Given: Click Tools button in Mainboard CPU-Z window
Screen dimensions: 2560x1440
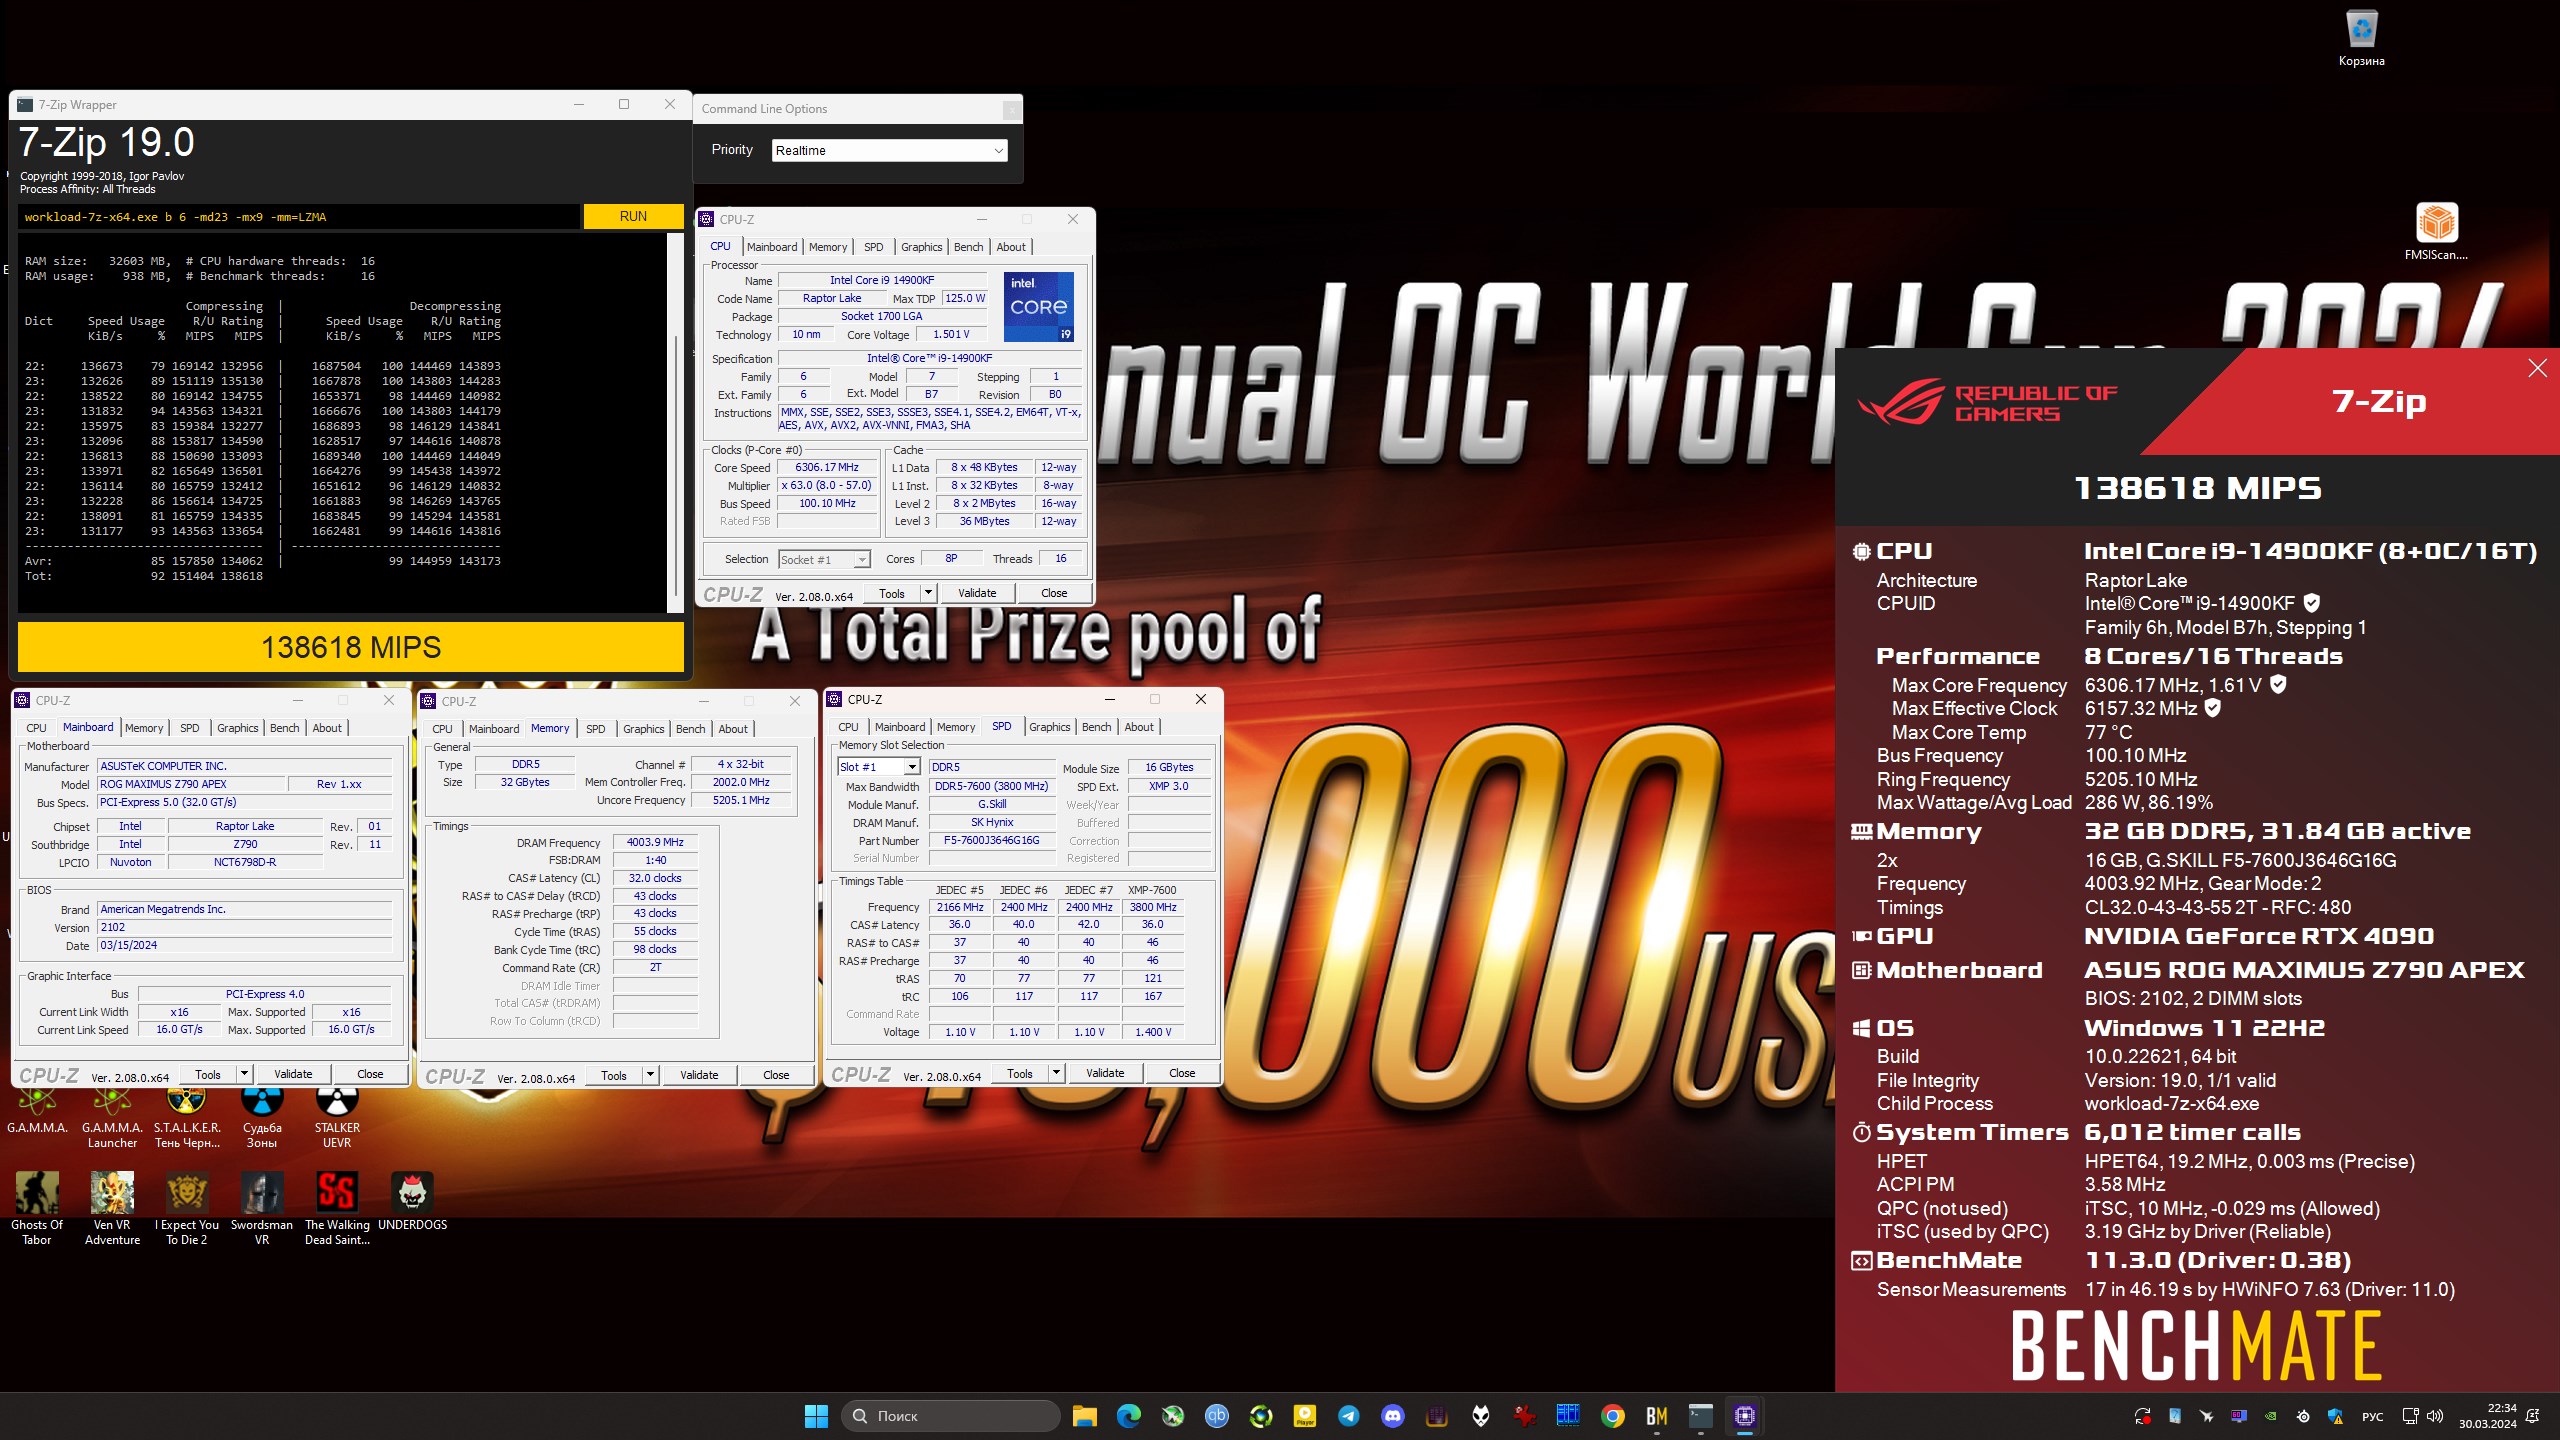Looking at the screenshot, I should (x=208, y=1074).
